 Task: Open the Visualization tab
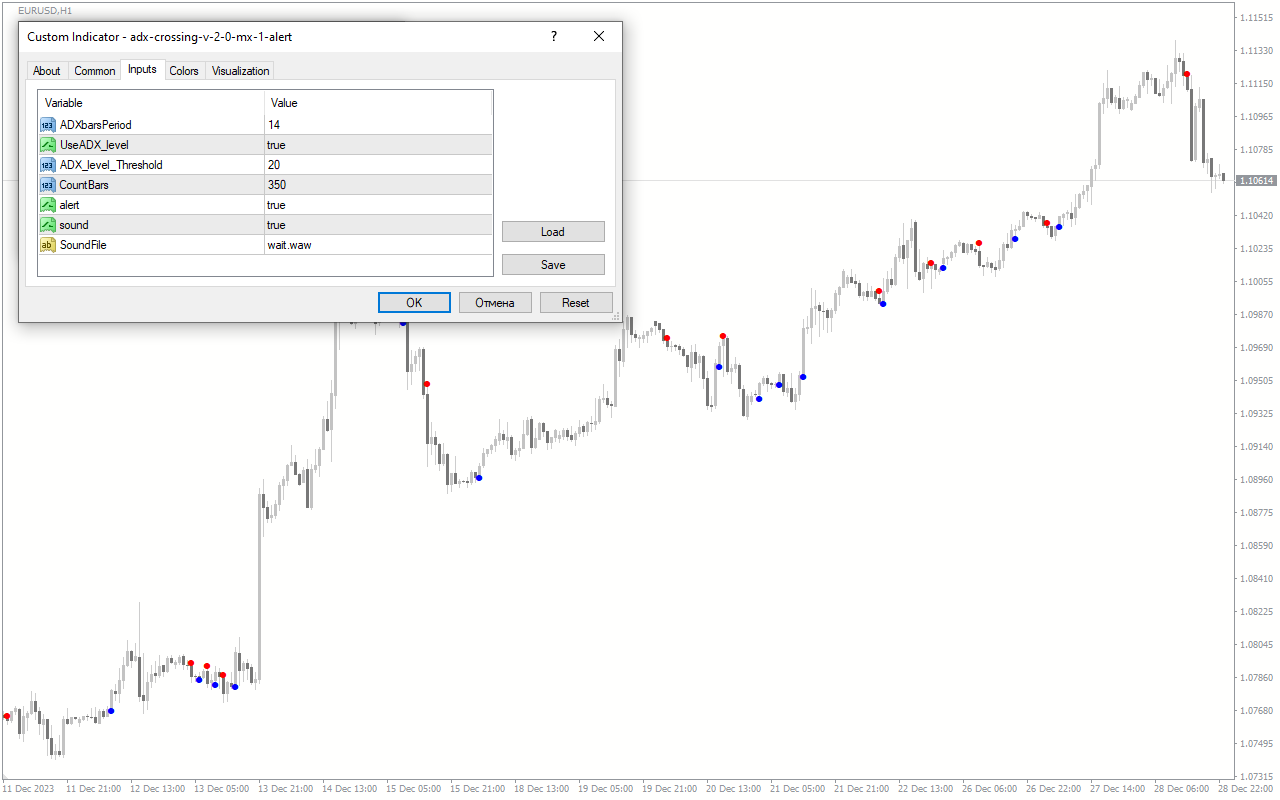pyautogui.click(x=240, y=71)
